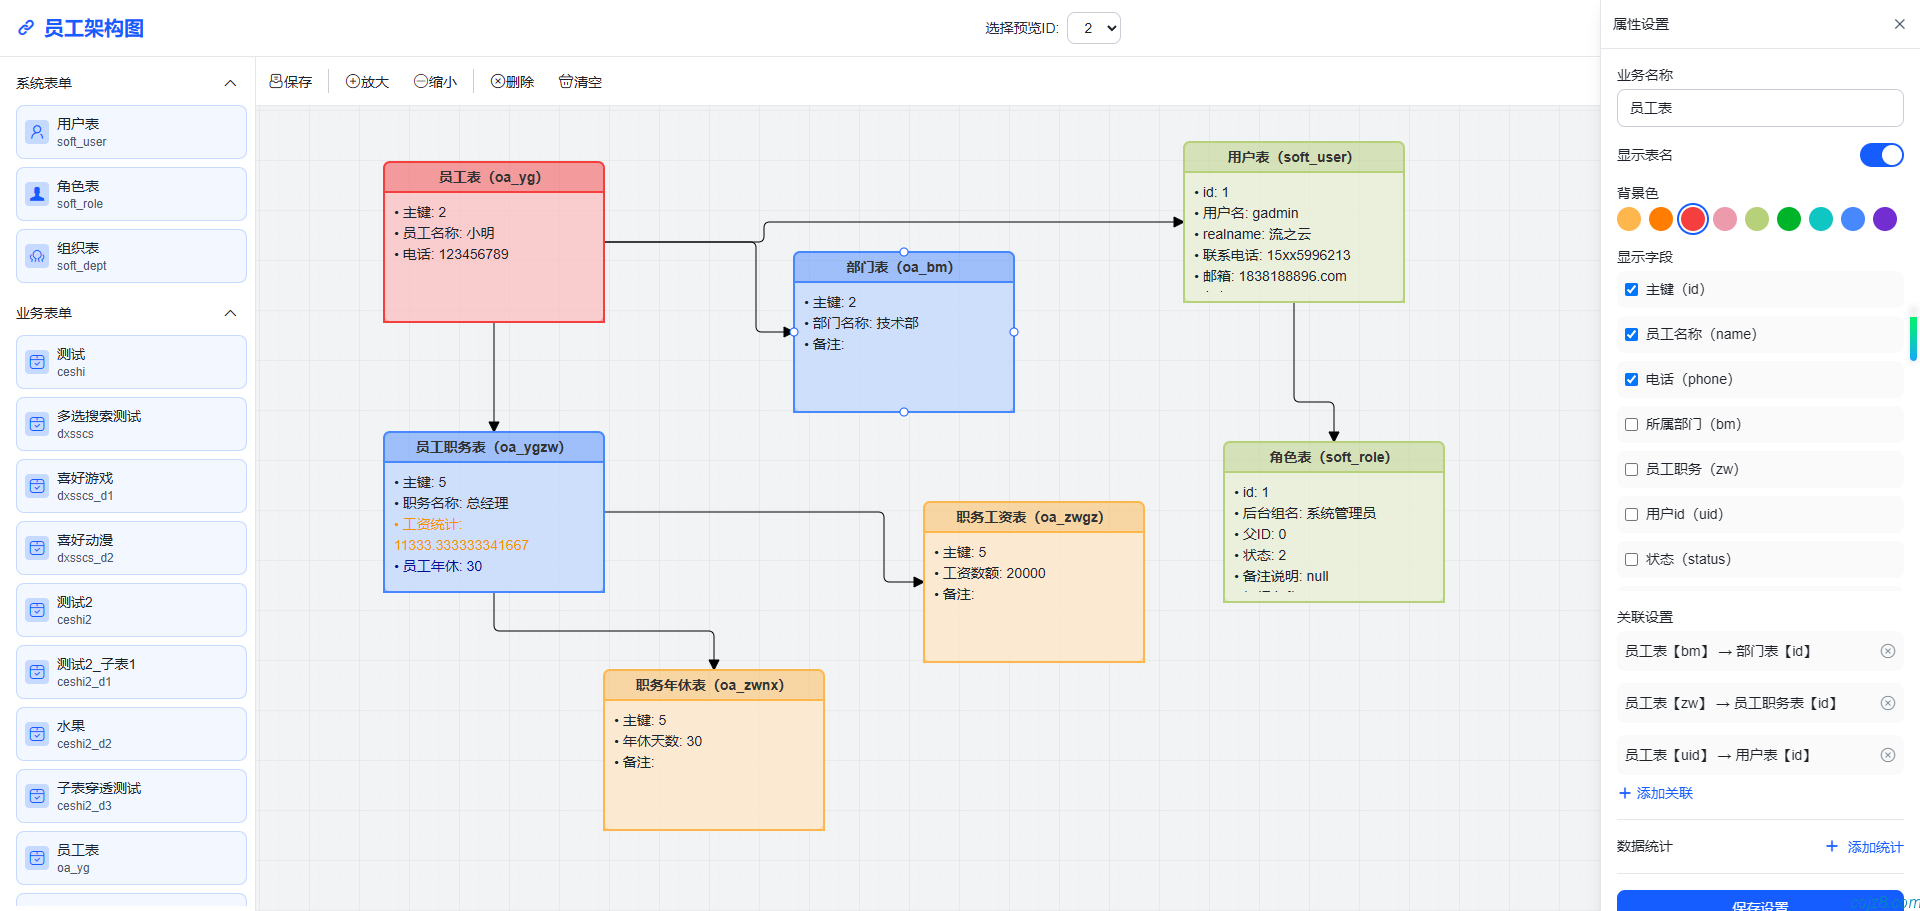
Task: Click the 角色表 soft_role person icon
Action: pos(37,193)
